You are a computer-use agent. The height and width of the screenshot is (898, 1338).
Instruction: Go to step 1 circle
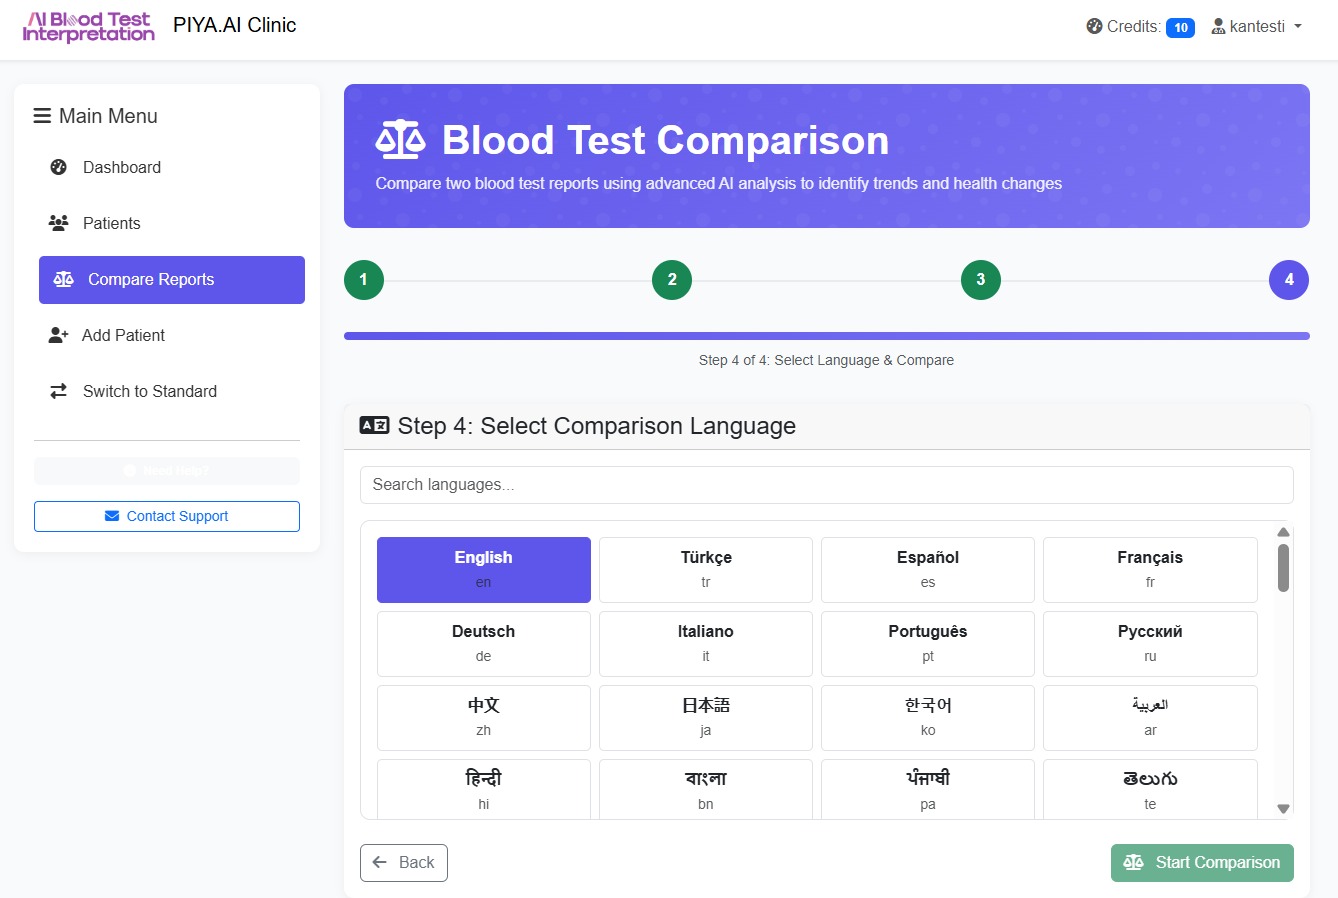pyautogui.click(x=364, y=280)
